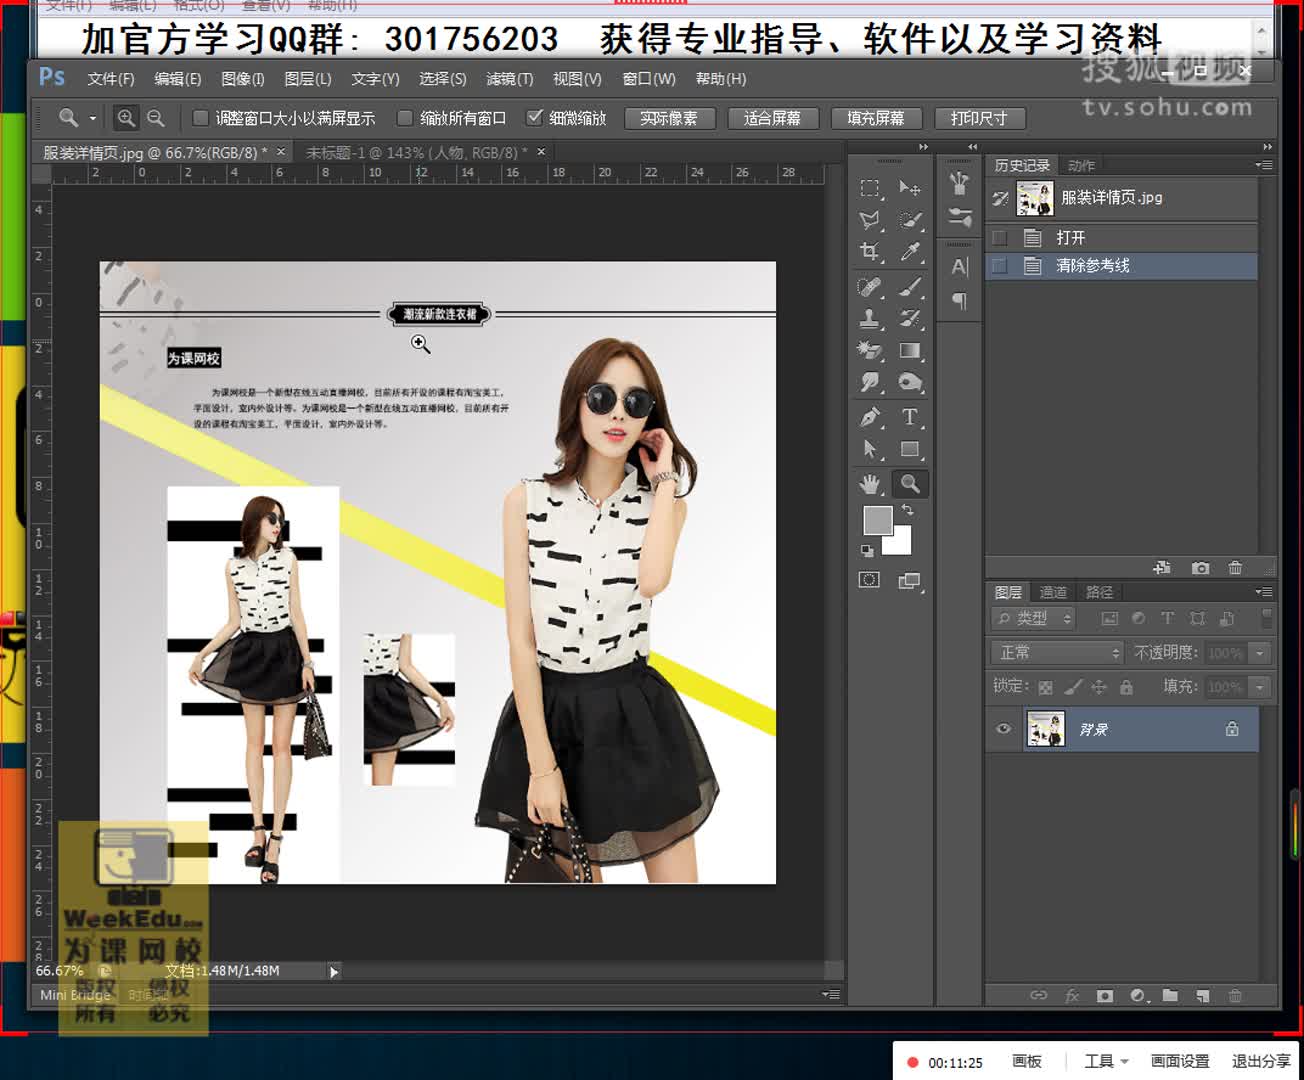This screenshot has height=1080, width=1304.
Task: Open the 不透明度 opacity arrow
Action: tap(1260, 653)
